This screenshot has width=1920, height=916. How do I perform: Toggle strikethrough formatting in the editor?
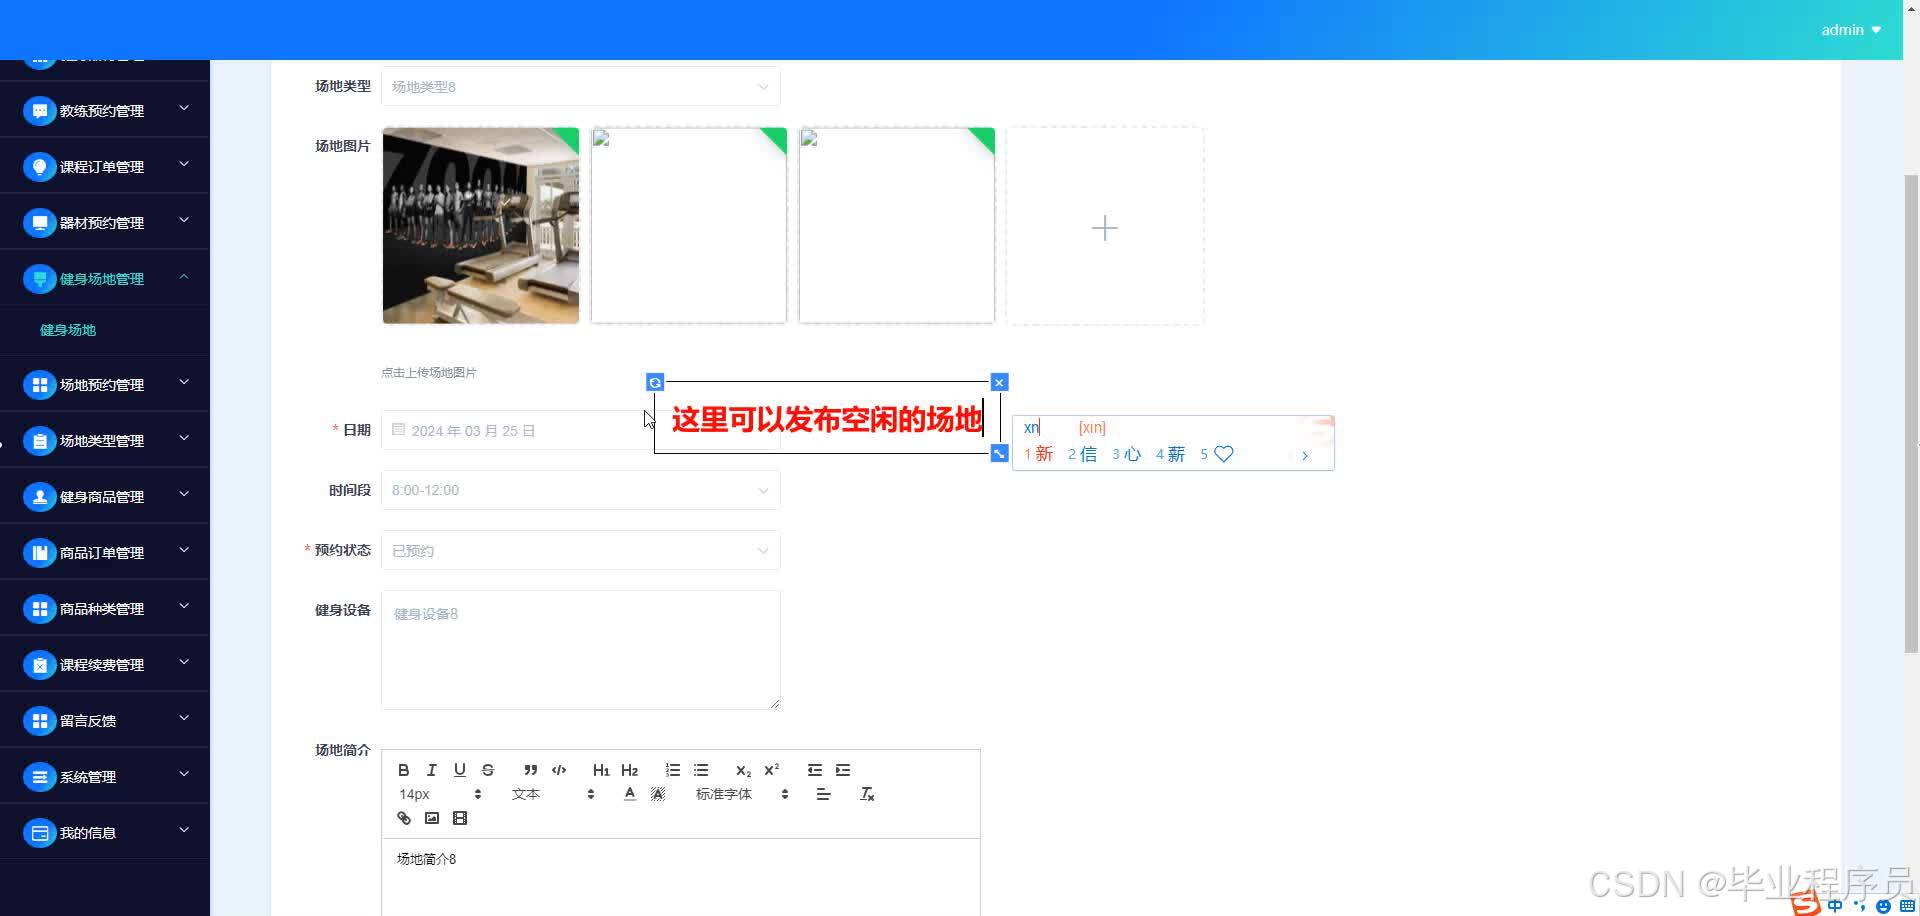click(487, 770)
